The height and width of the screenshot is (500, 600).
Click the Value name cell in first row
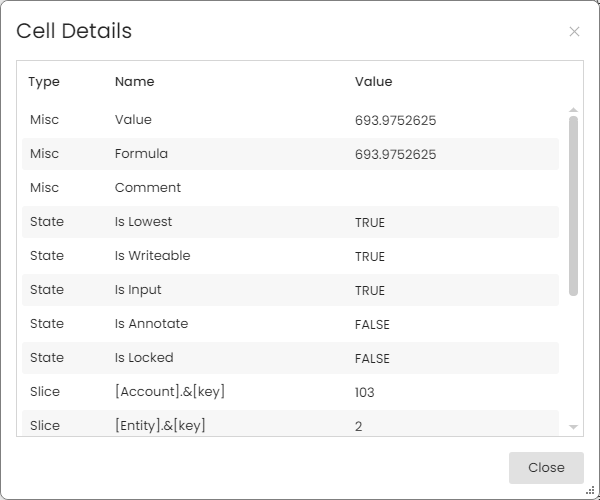point(133,120)
